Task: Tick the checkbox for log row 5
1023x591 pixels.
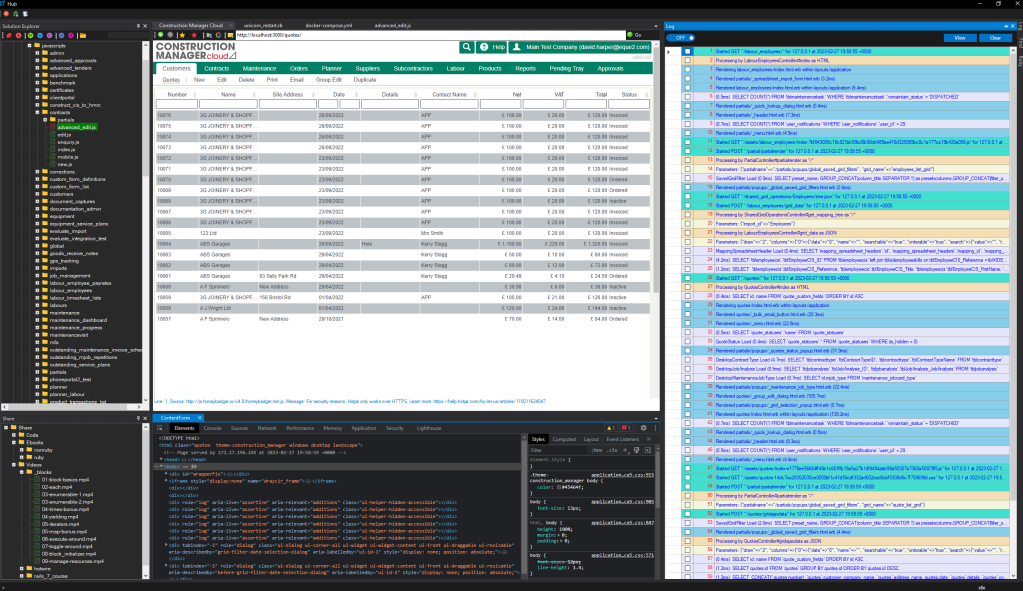Action: tap(688, 87)
